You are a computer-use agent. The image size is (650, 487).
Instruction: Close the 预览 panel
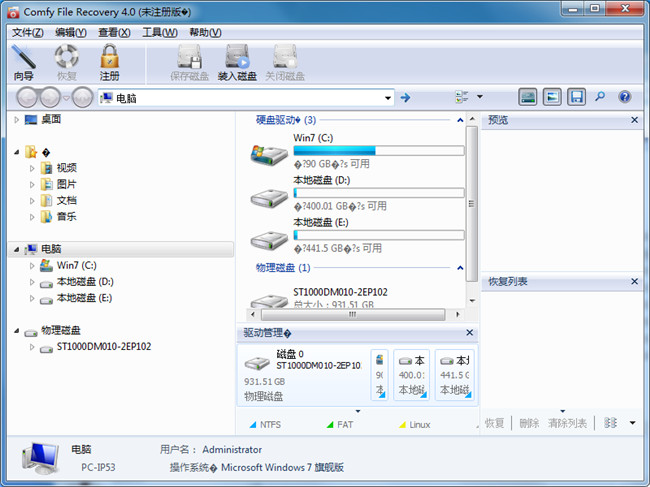(634, 120)
